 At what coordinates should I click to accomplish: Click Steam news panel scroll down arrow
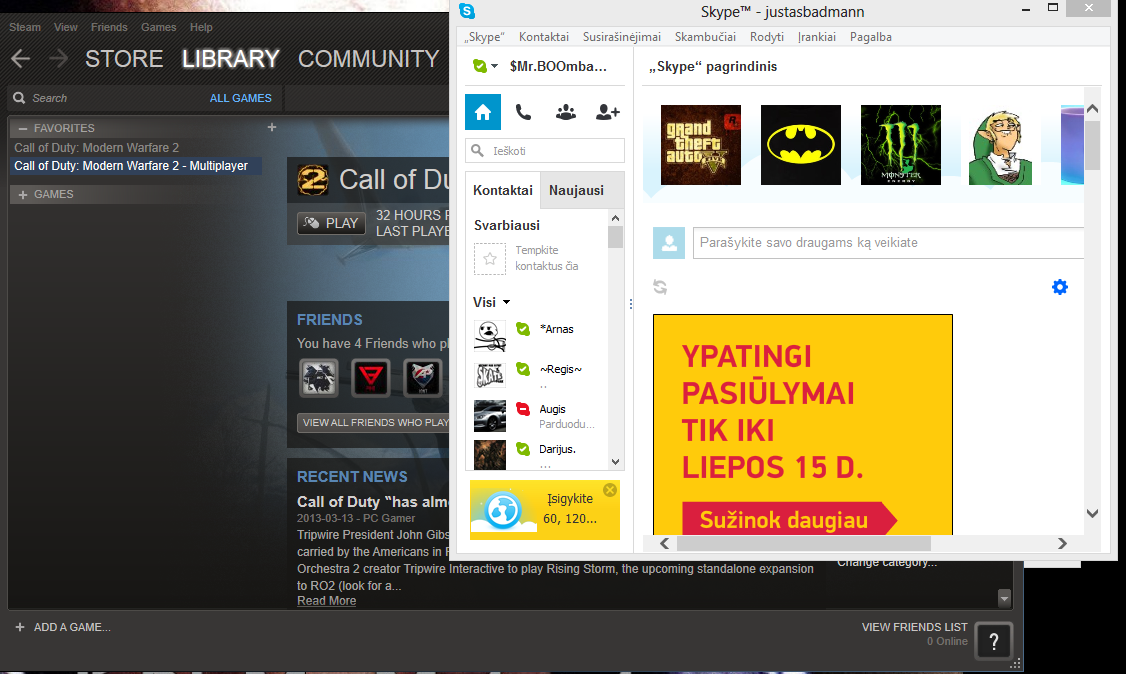click(x=1004, y=597)
